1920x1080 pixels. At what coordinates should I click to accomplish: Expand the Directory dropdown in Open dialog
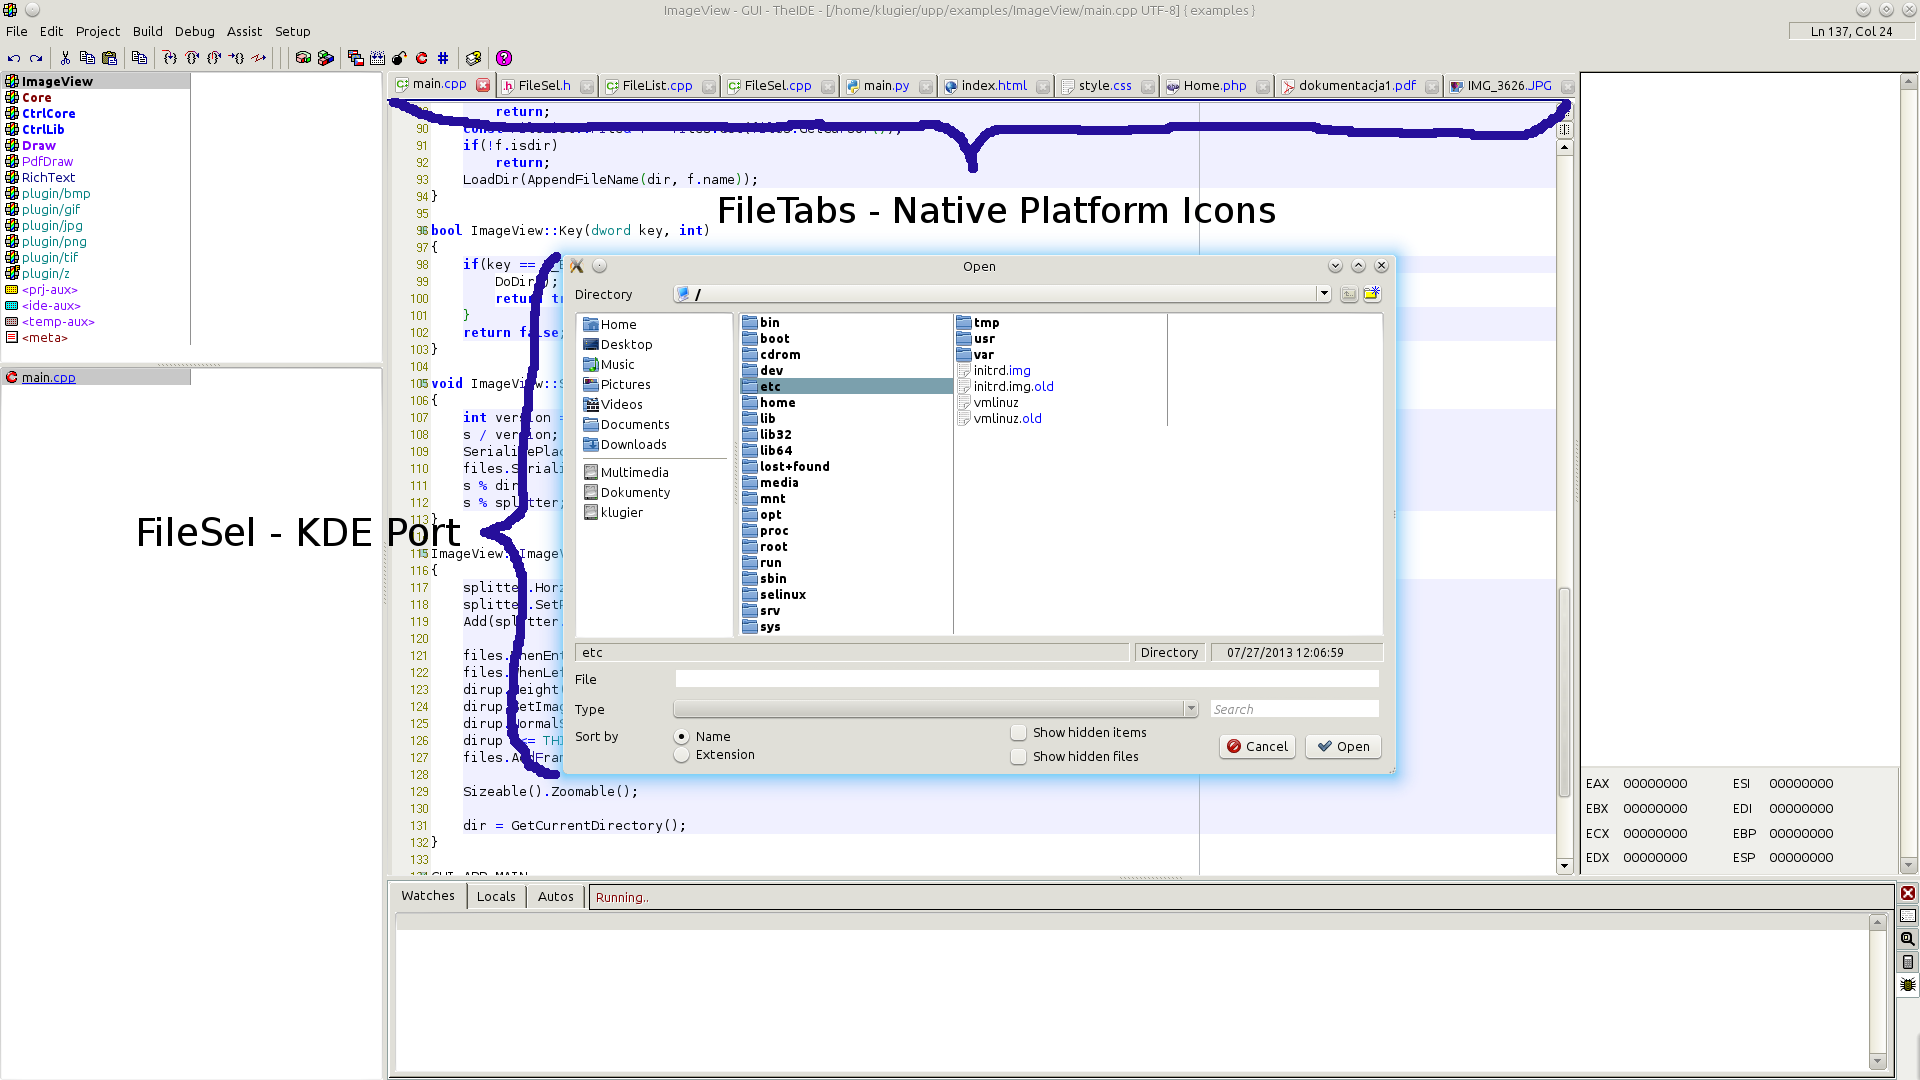1323,293
